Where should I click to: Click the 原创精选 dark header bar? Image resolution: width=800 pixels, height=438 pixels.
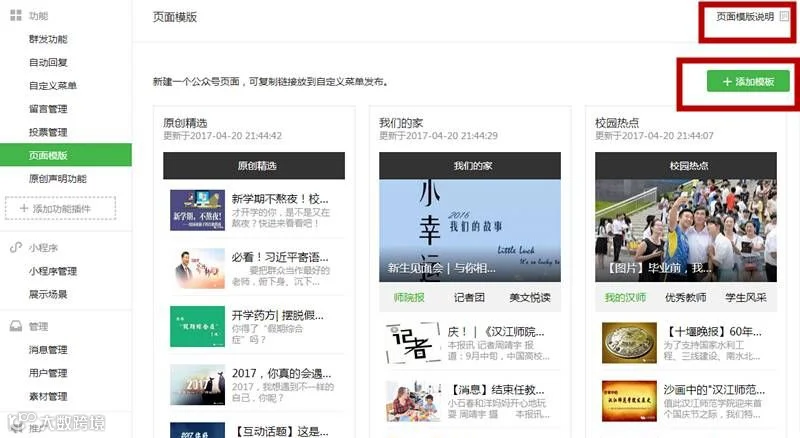254,165
